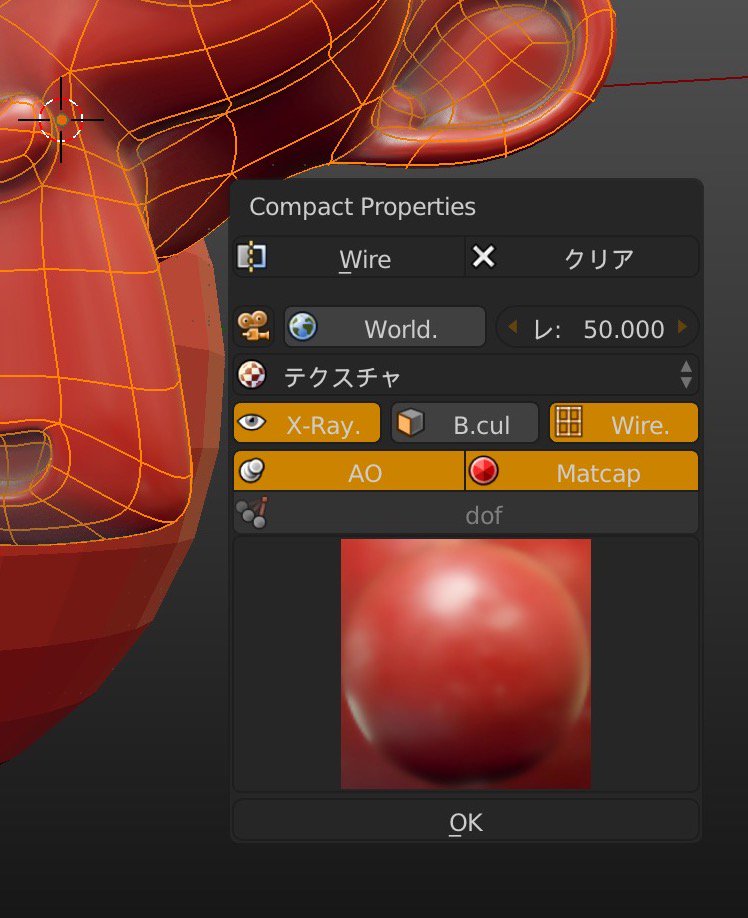Click the cube icon on B.cul
Viewport: 748px width, 918px height.
pos(410,422)
